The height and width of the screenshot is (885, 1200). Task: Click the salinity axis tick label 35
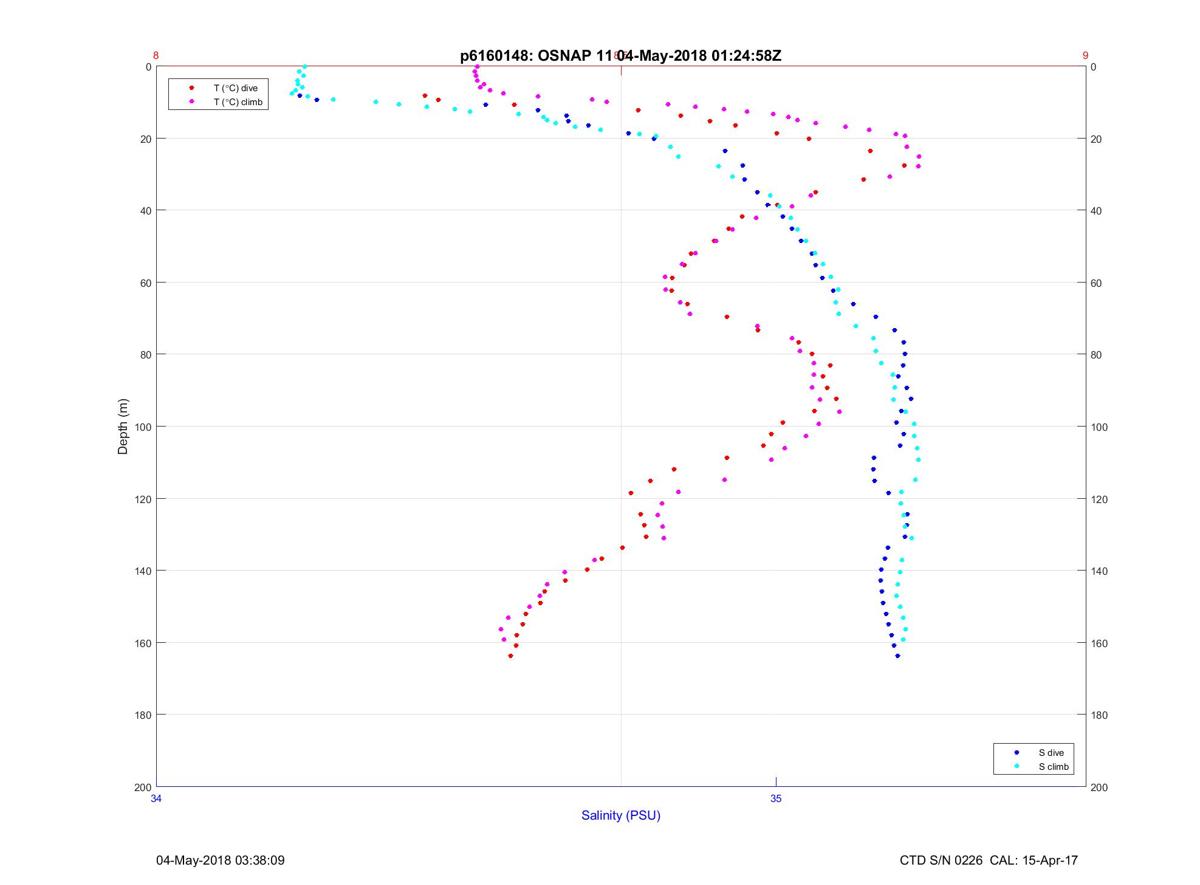pos(776,798)
